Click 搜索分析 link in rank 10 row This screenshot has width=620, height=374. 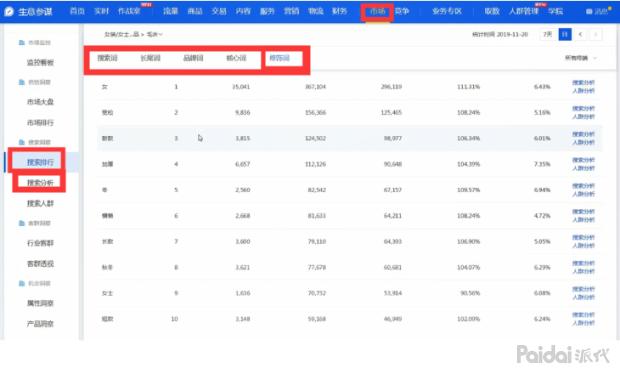(x=583, y=315)
